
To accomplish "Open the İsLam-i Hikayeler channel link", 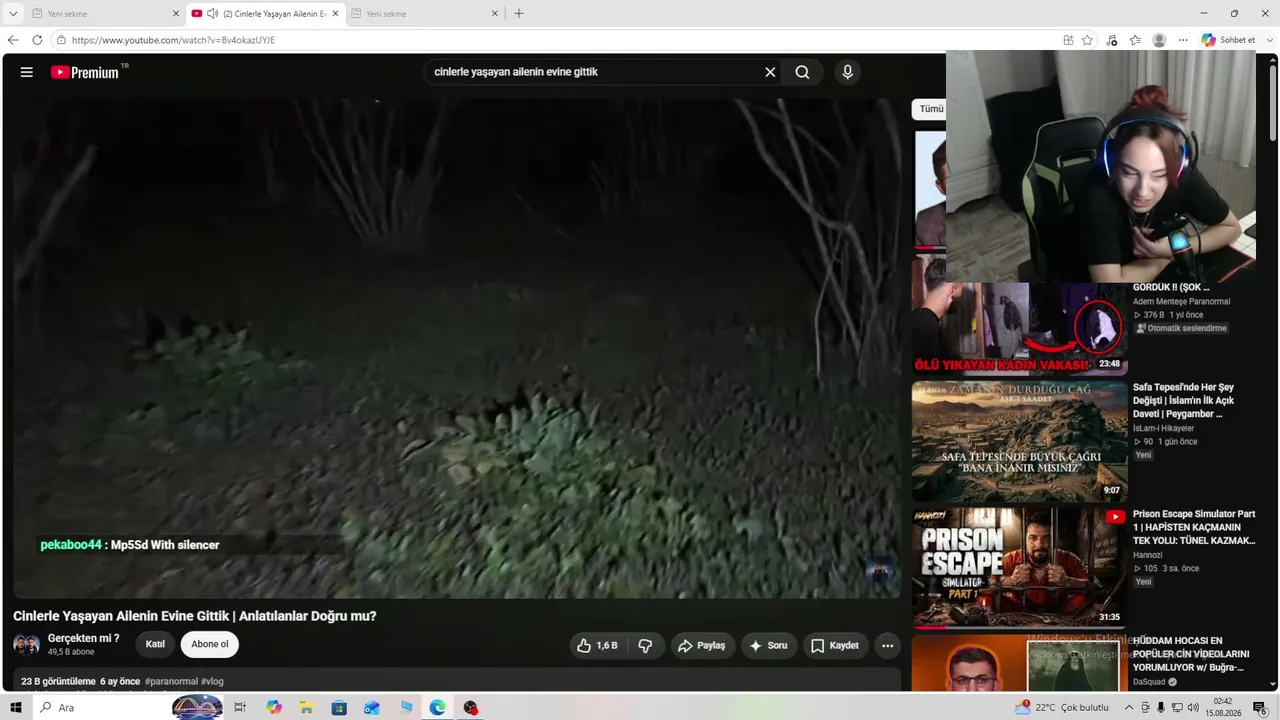I will point(1165,428).
